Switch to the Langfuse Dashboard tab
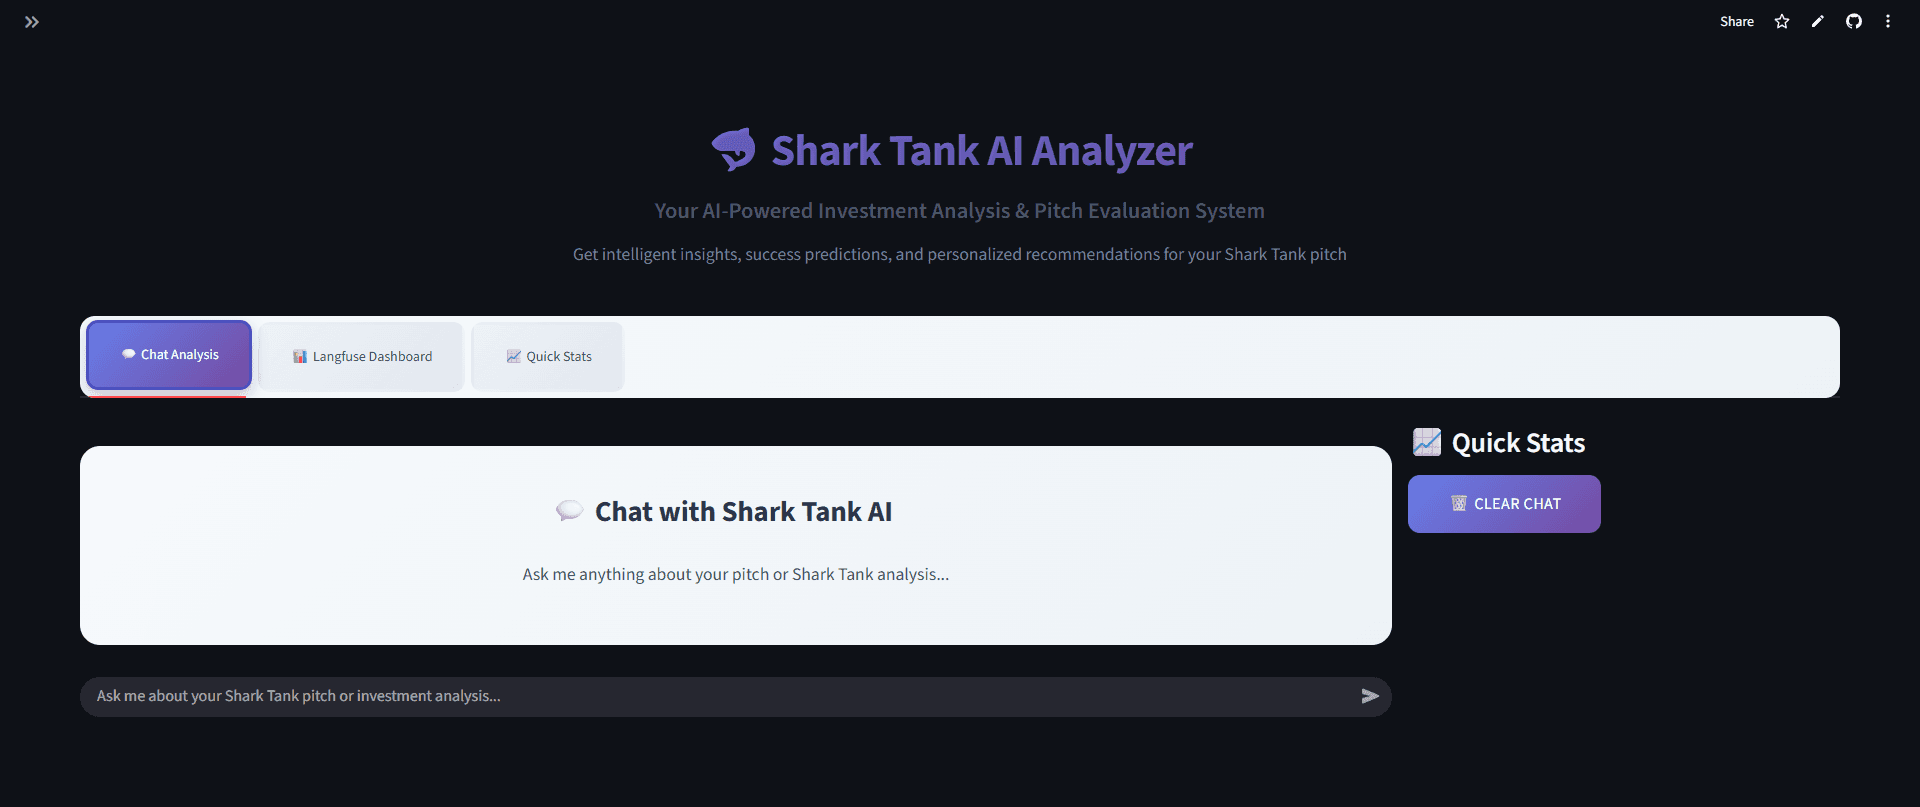The width and height of the screenshot is (1920, 807). pyautogui.click(x=360, y=356)
